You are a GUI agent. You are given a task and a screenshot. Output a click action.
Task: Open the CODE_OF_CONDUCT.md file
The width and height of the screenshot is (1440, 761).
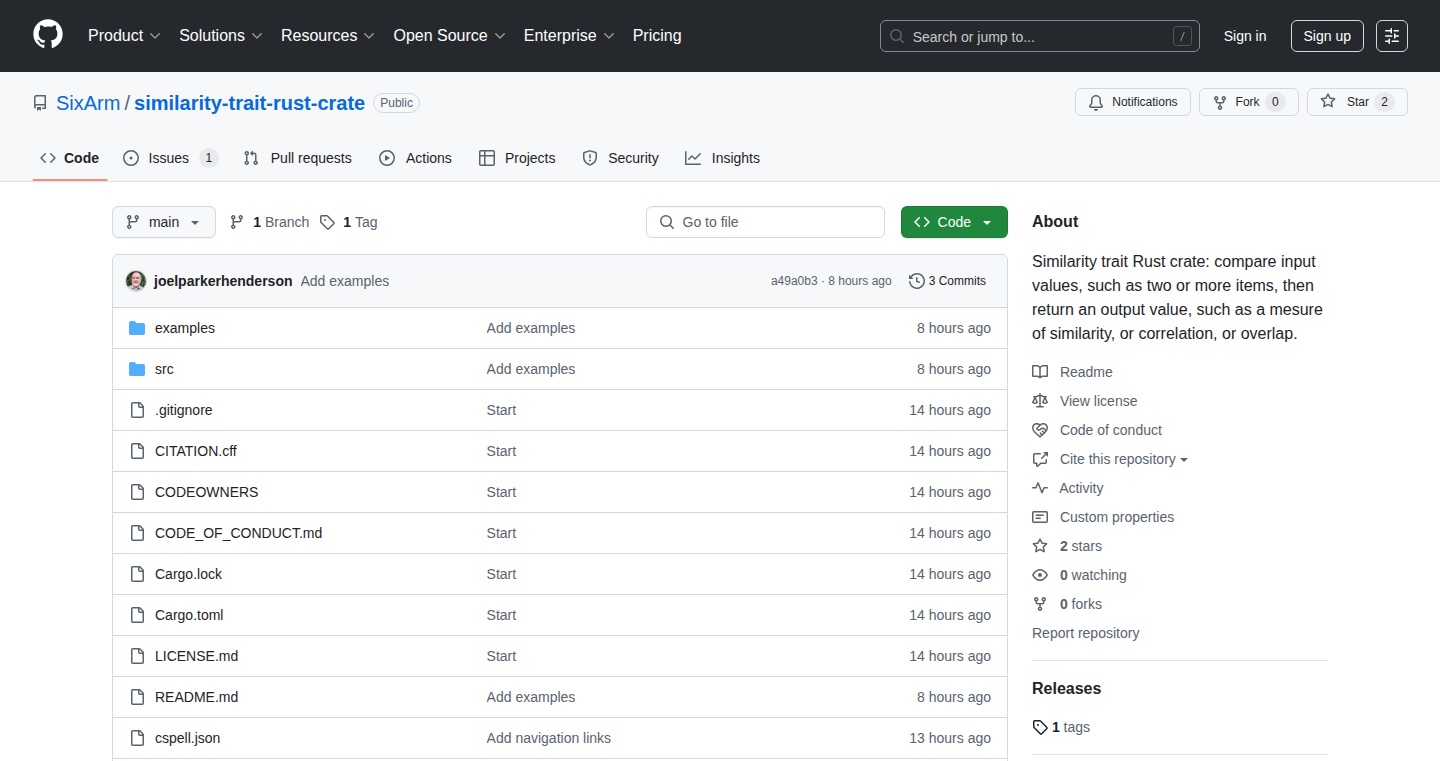point(239,533)
